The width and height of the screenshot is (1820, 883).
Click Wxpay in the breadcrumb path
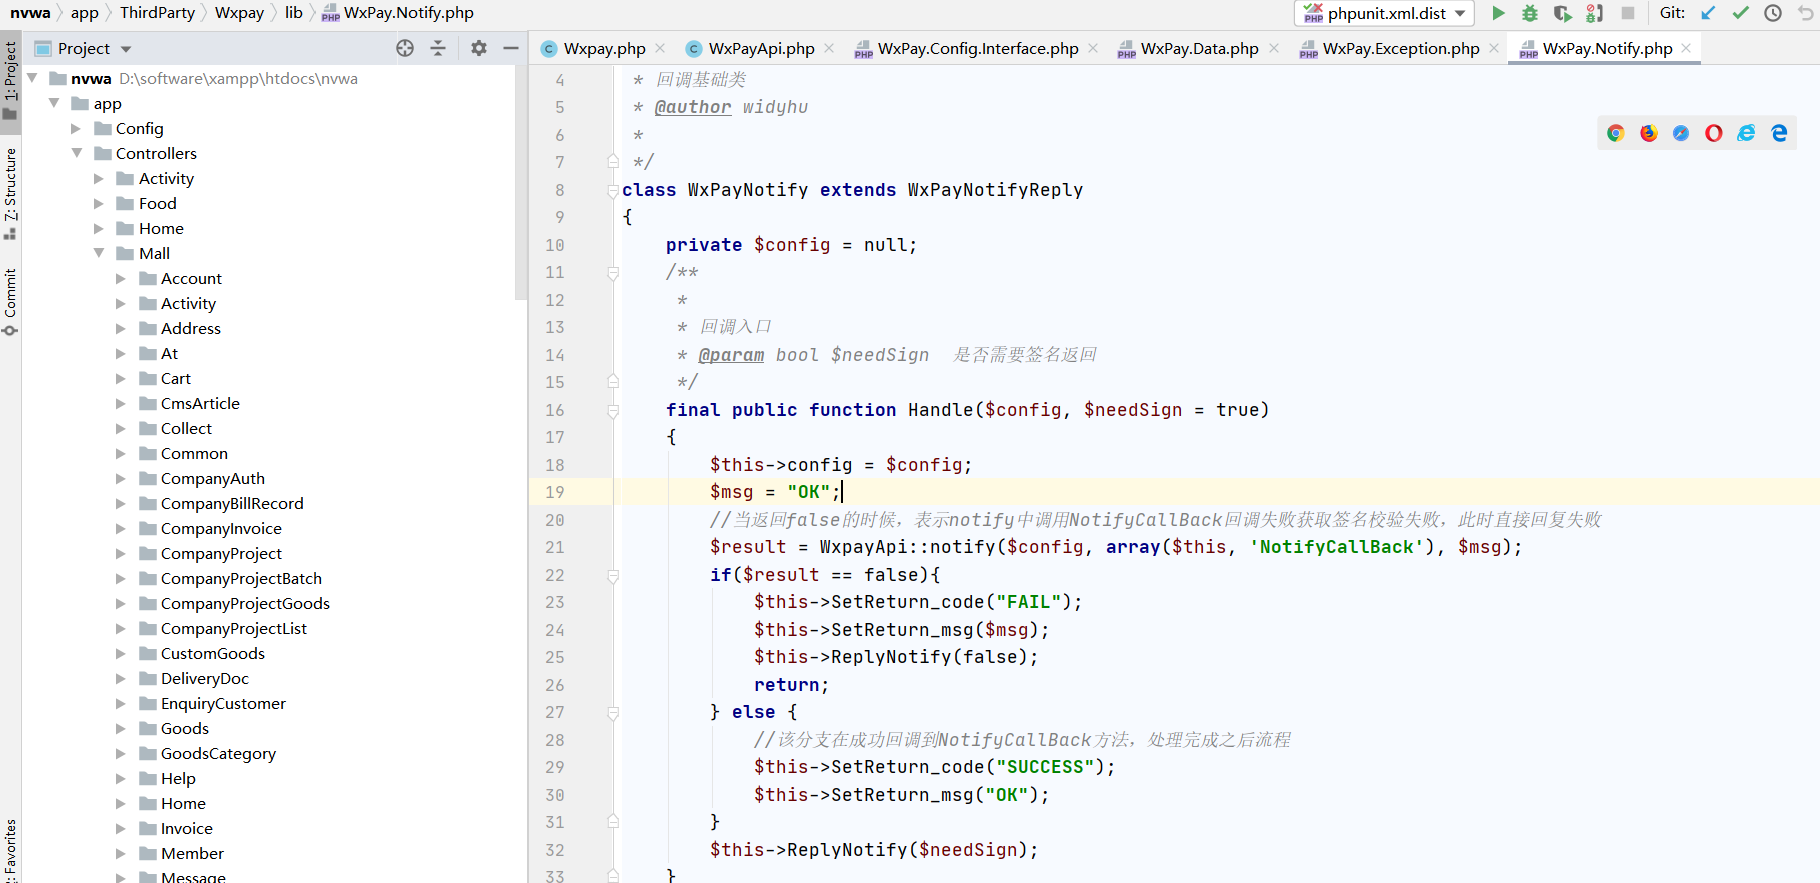[x=239, y=13]
